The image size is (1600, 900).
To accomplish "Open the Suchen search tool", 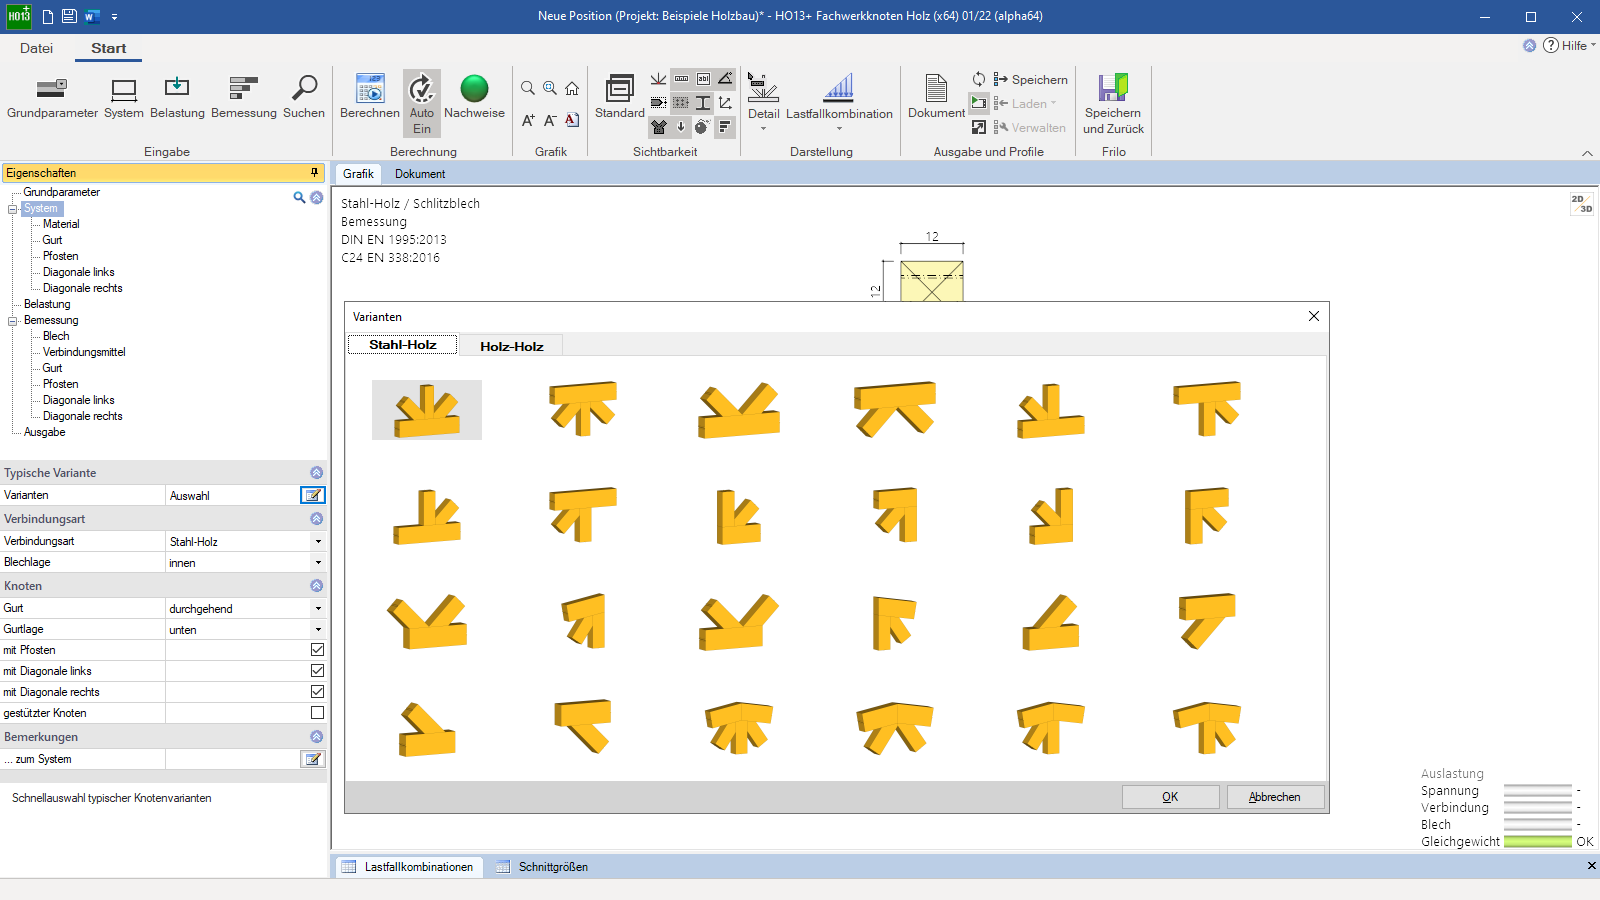I will click(304, 98).
